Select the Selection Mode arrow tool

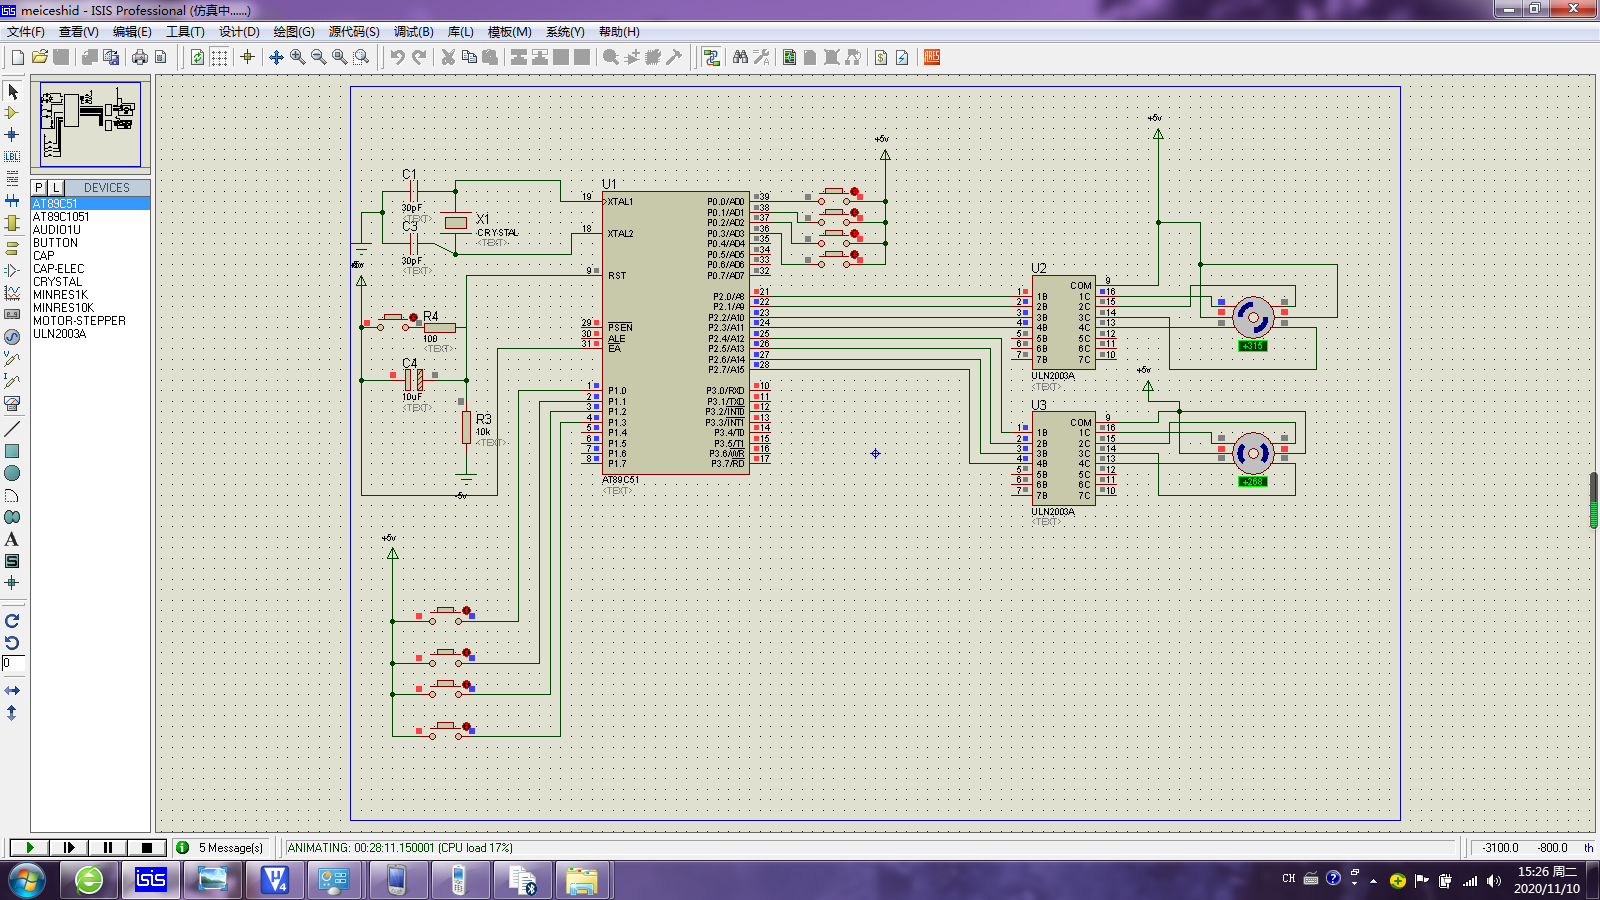(12, 91)
